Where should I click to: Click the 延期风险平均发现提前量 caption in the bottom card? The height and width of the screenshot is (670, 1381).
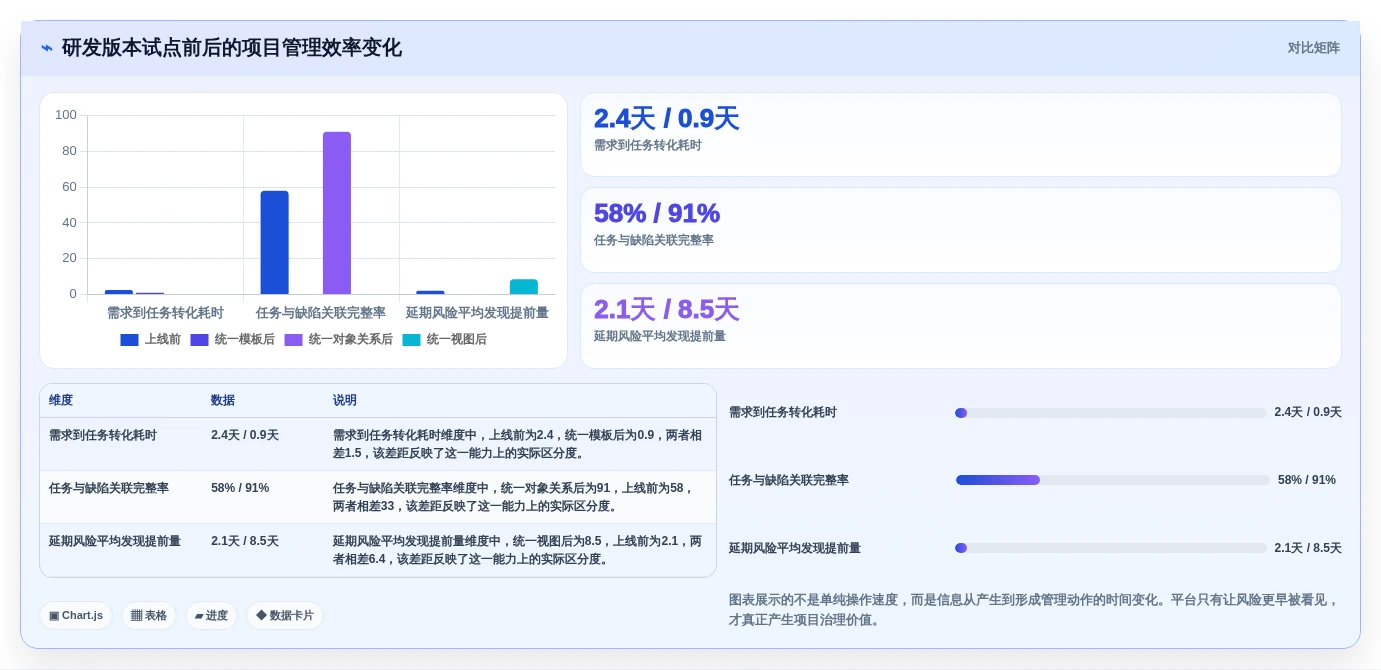660,337
